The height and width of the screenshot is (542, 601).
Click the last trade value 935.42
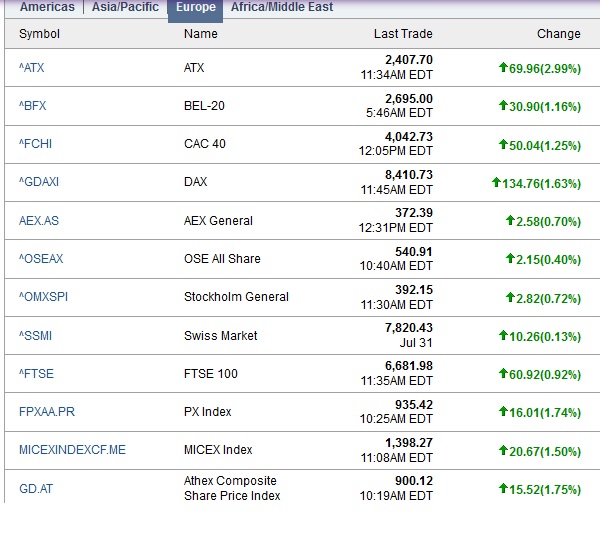pyautogui.click(x=414, y=405)
